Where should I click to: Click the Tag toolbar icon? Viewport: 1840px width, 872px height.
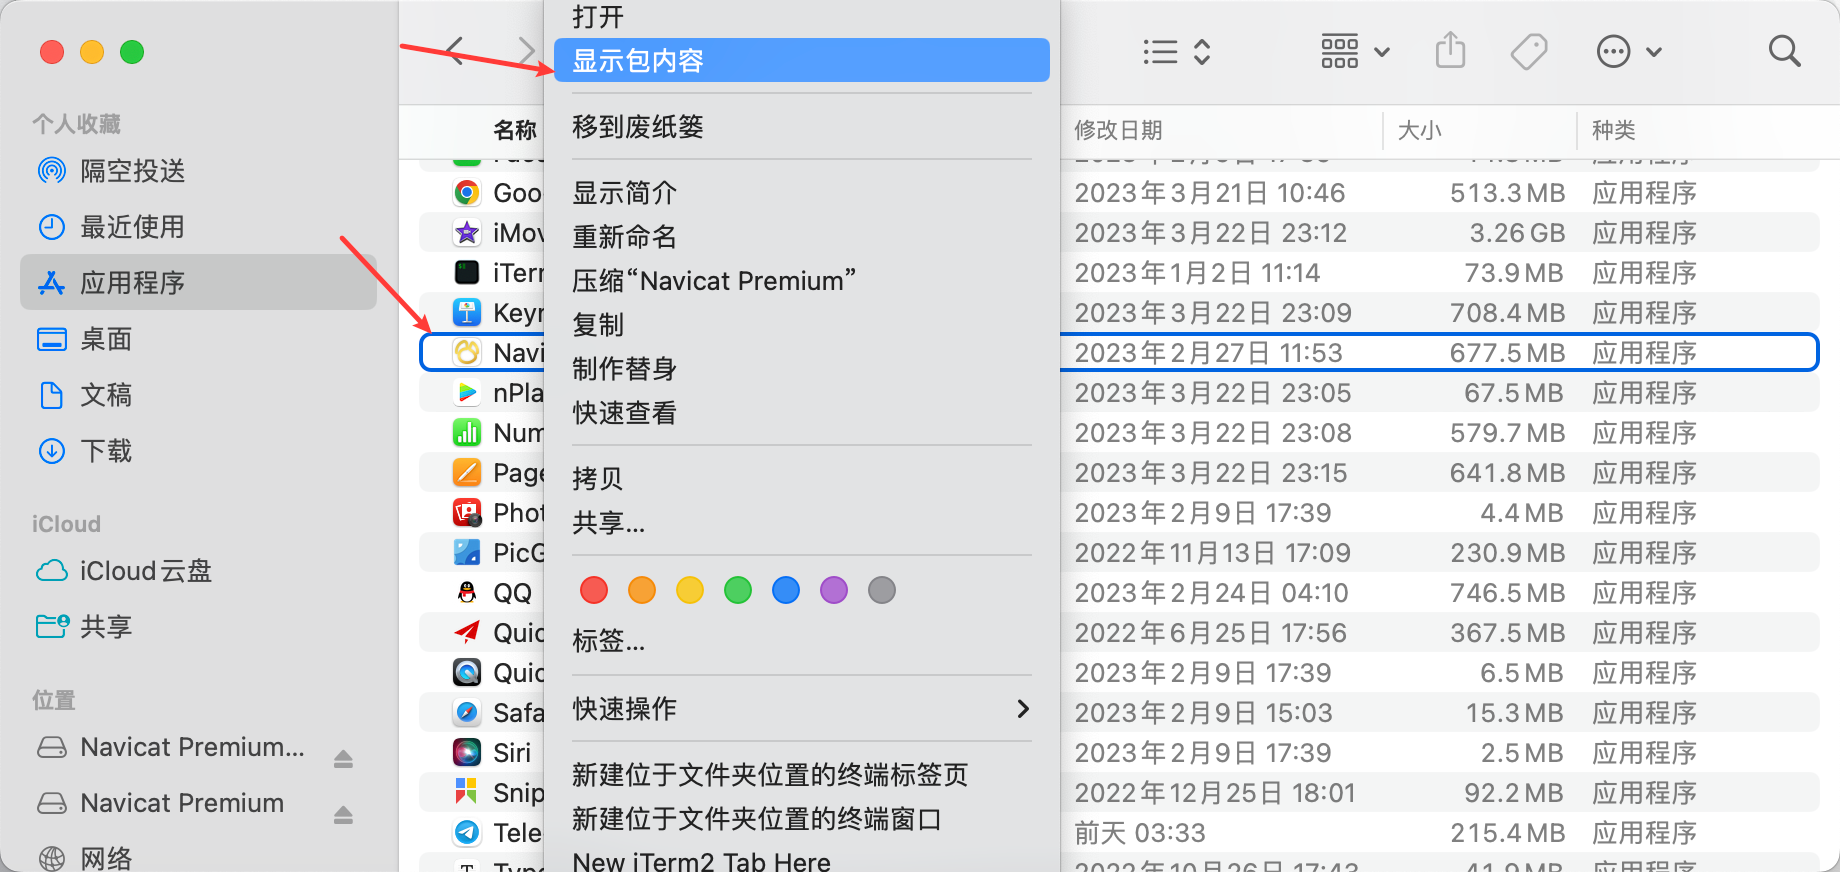[1528, 51]
